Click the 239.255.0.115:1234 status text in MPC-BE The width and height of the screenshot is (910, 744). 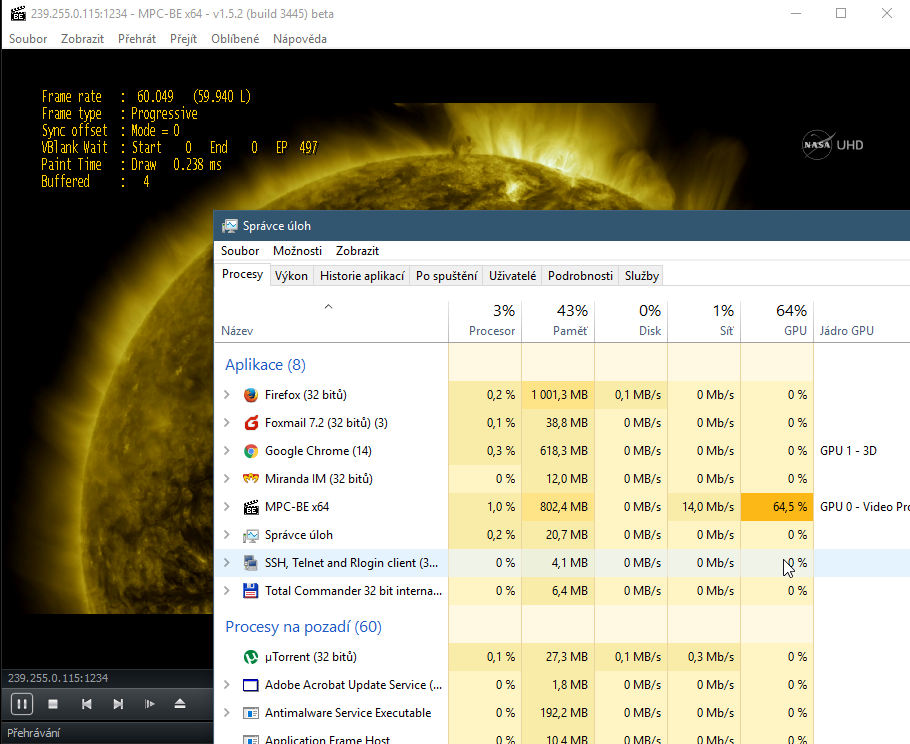click(x=58, y=678)
